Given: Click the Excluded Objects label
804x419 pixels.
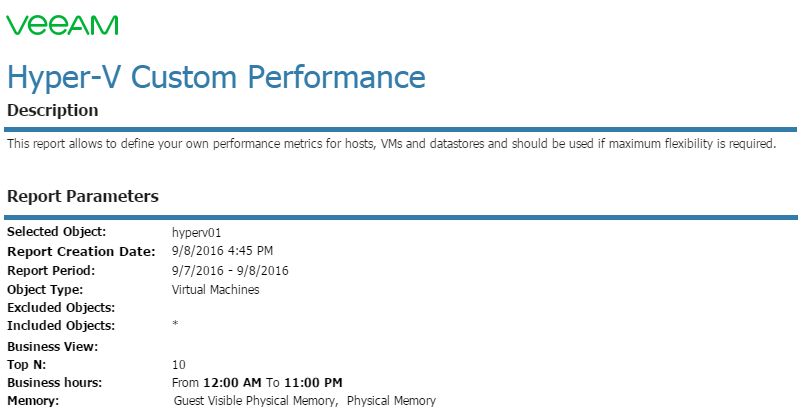Looking at the screenshot, I should (x=61, y=308).
